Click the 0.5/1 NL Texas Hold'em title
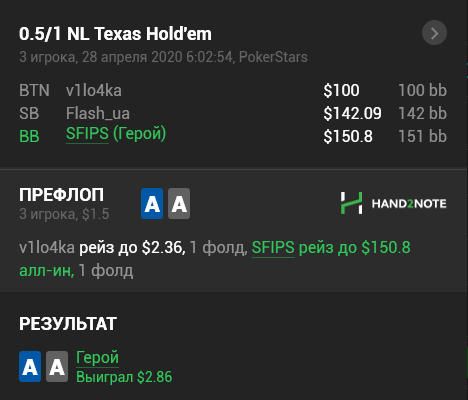The image size is (468, 400). coord(115,34)
